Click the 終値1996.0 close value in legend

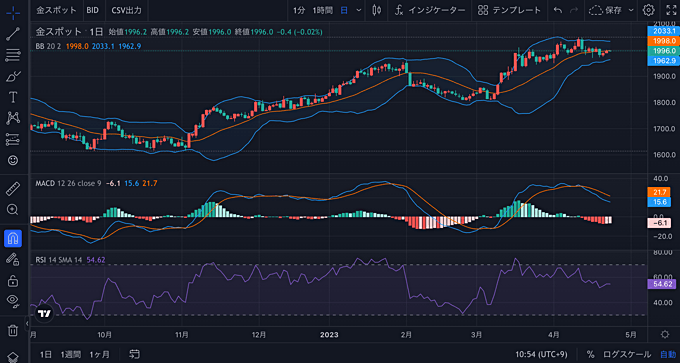[x=254, y=32]
